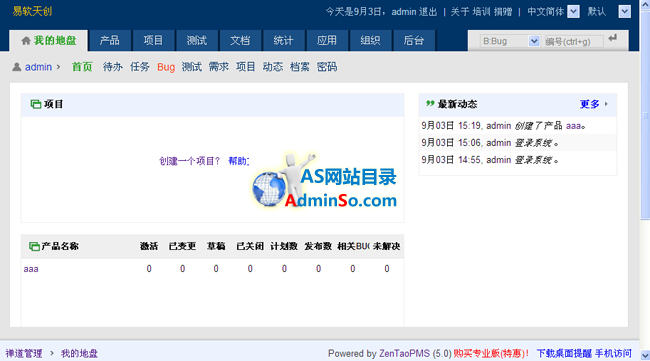
Task: Click the 创建一个项目? link
Action: [x=189, y=161]
